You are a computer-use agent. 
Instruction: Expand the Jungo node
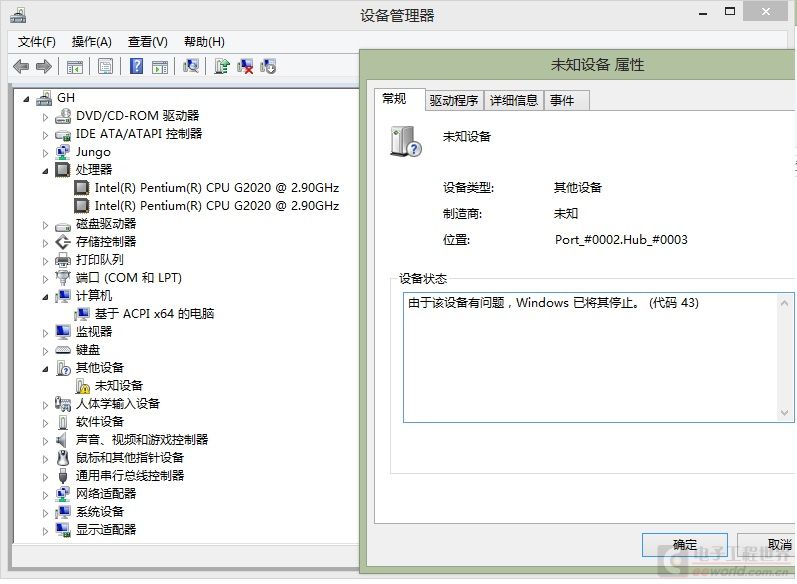click(x=45, y=153)
